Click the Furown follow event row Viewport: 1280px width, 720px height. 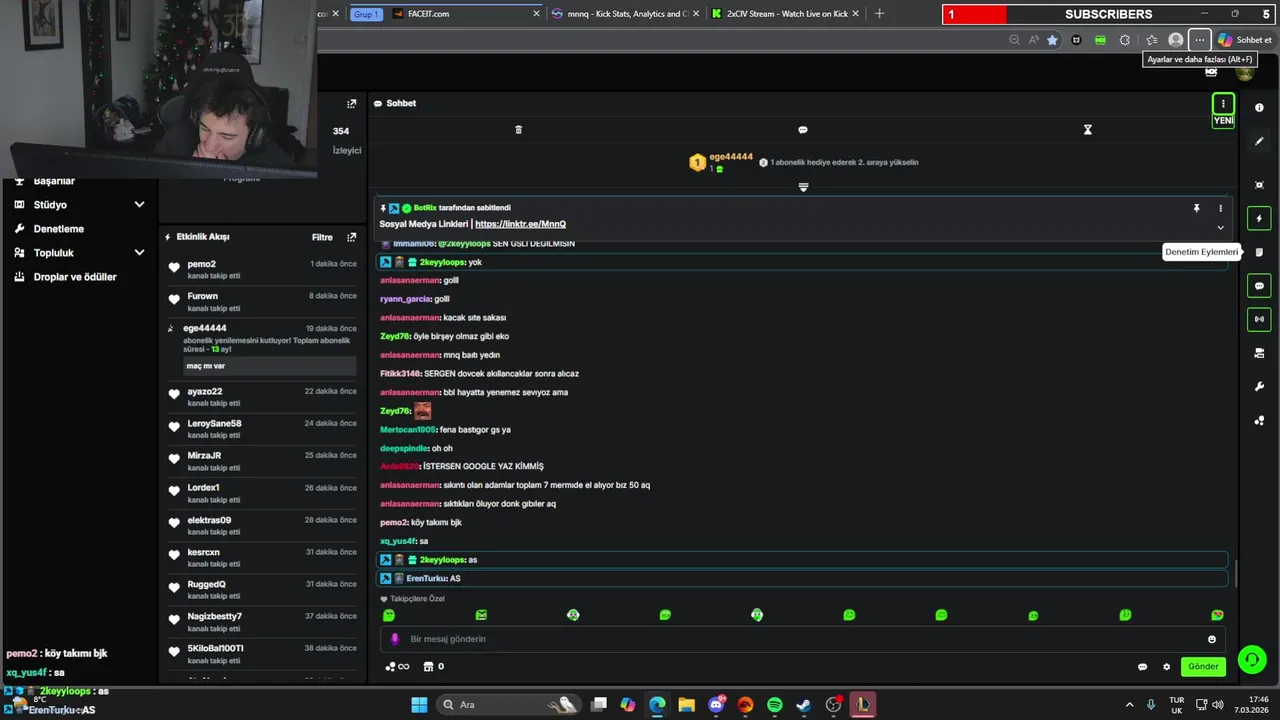point(262,302)
